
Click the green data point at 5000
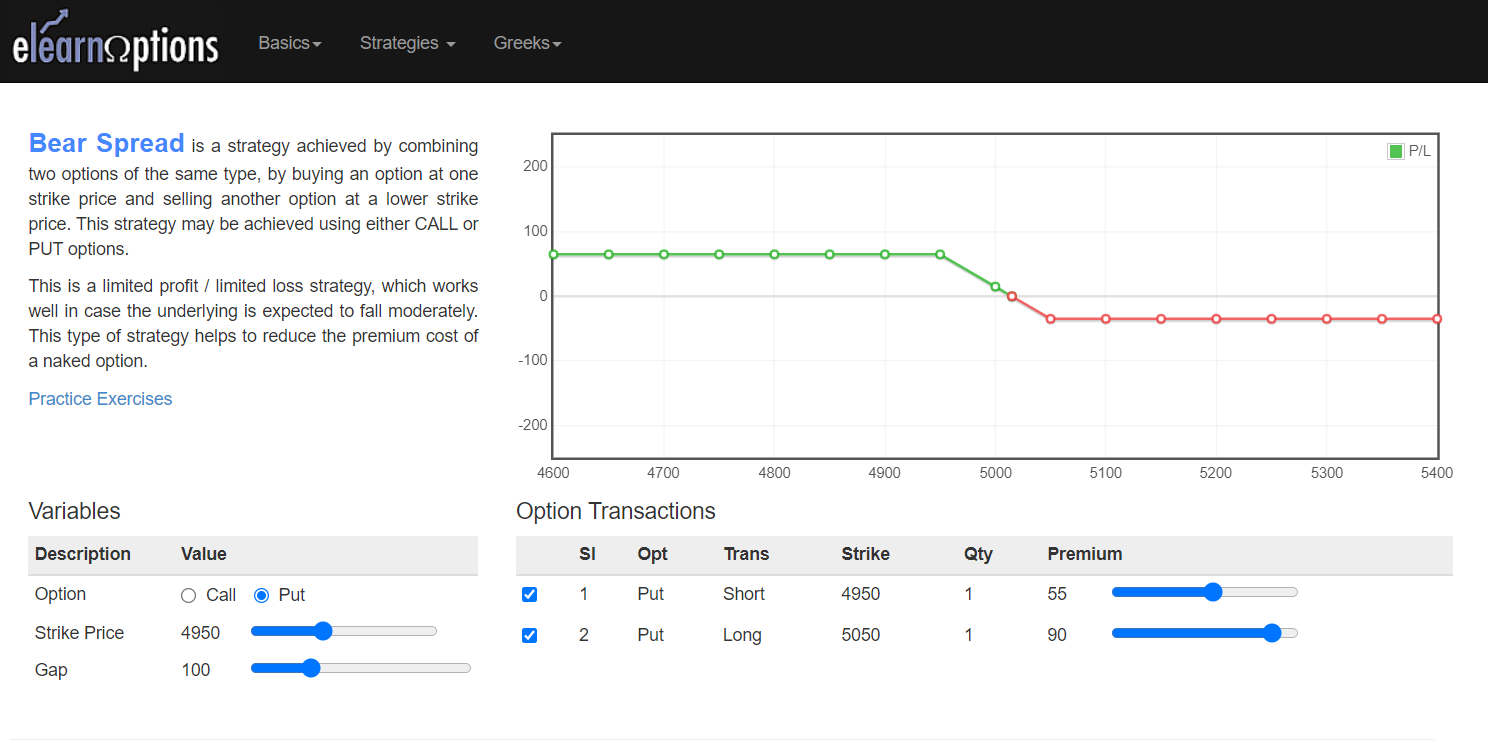[x=995, y=286]
